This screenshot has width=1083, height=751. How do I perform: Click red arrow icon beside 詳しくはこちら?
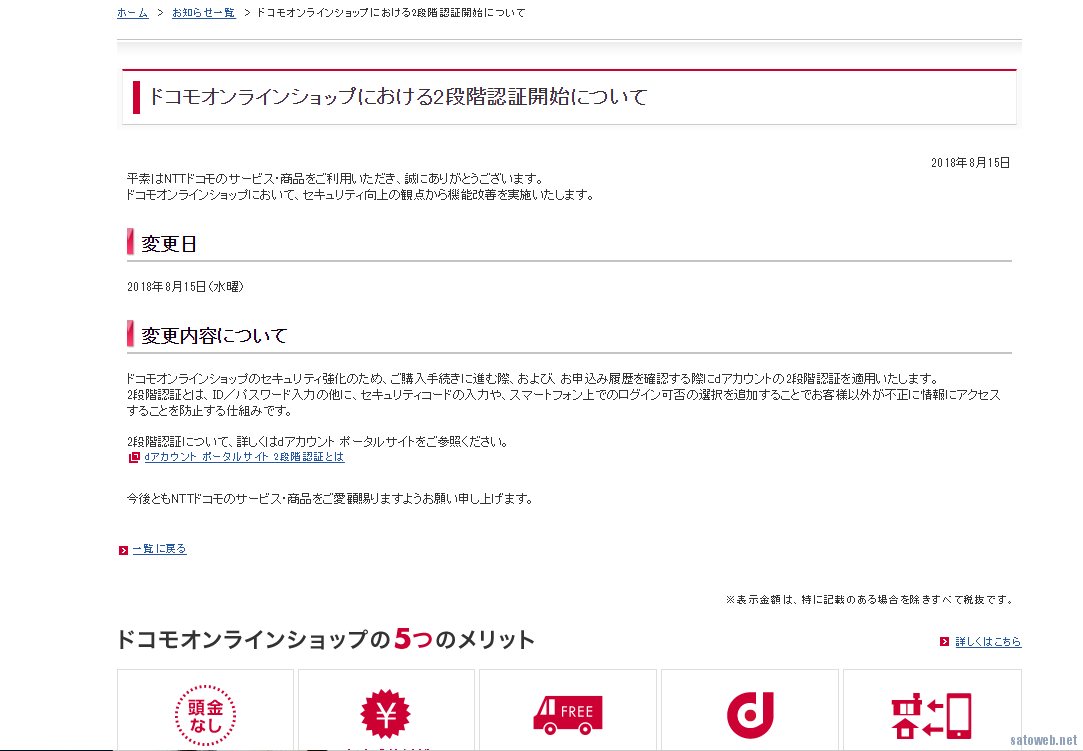click(944, 642)
